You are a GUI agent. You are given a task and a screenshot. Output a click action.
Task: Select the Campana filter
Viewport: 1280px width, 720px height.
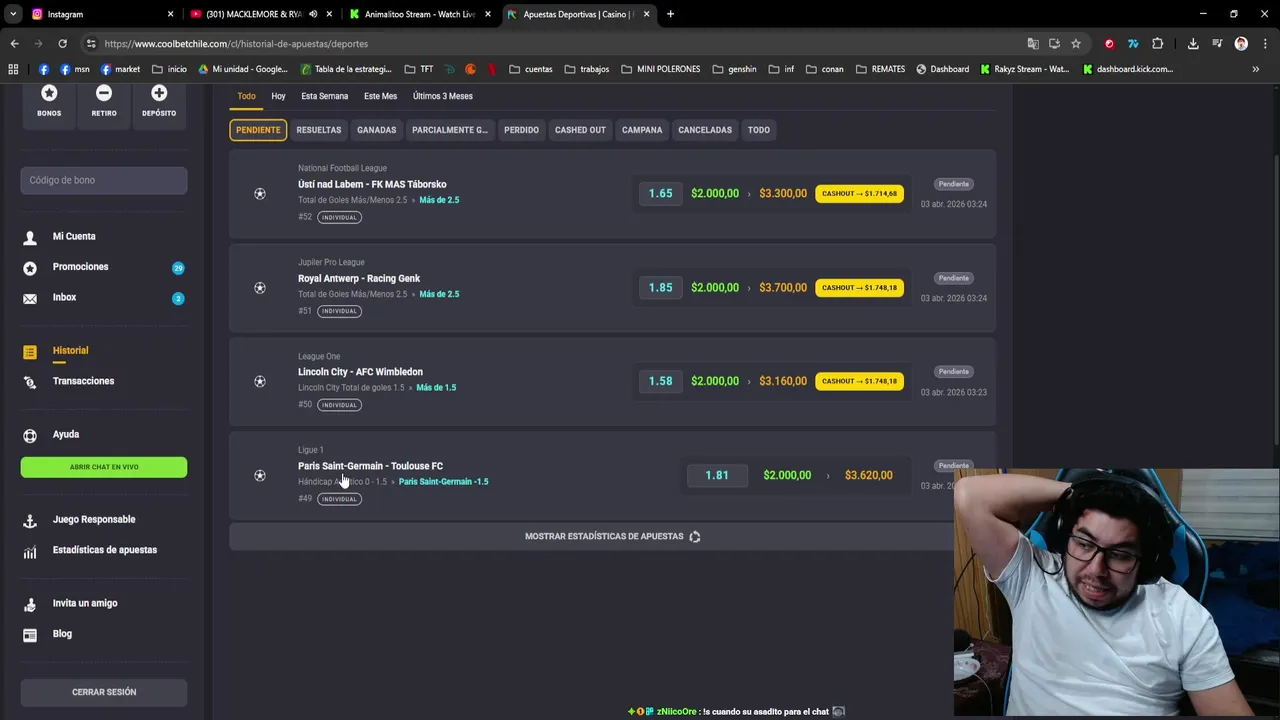[x=642, y=130]
